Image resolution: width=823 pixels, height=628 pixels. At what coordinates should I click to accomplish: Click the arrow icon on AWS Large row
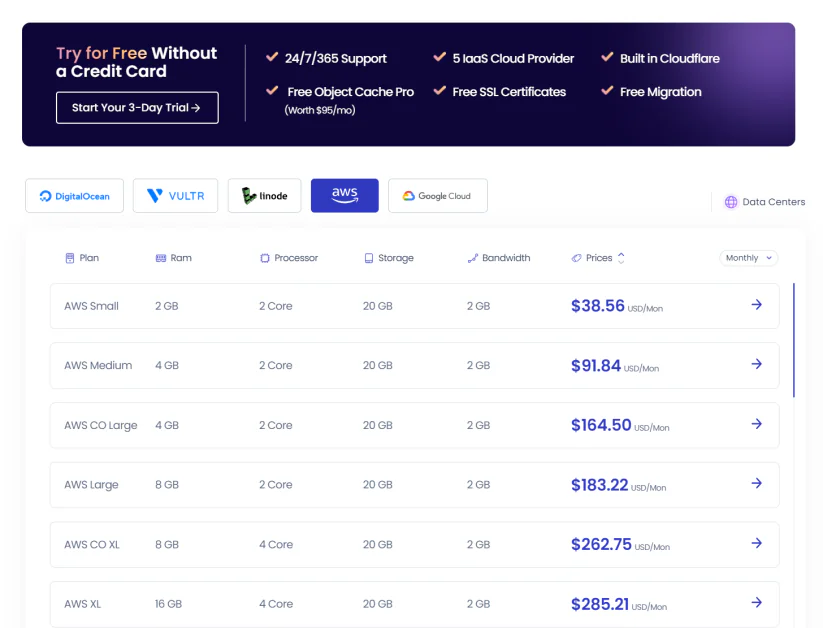[x=756, y=484]
